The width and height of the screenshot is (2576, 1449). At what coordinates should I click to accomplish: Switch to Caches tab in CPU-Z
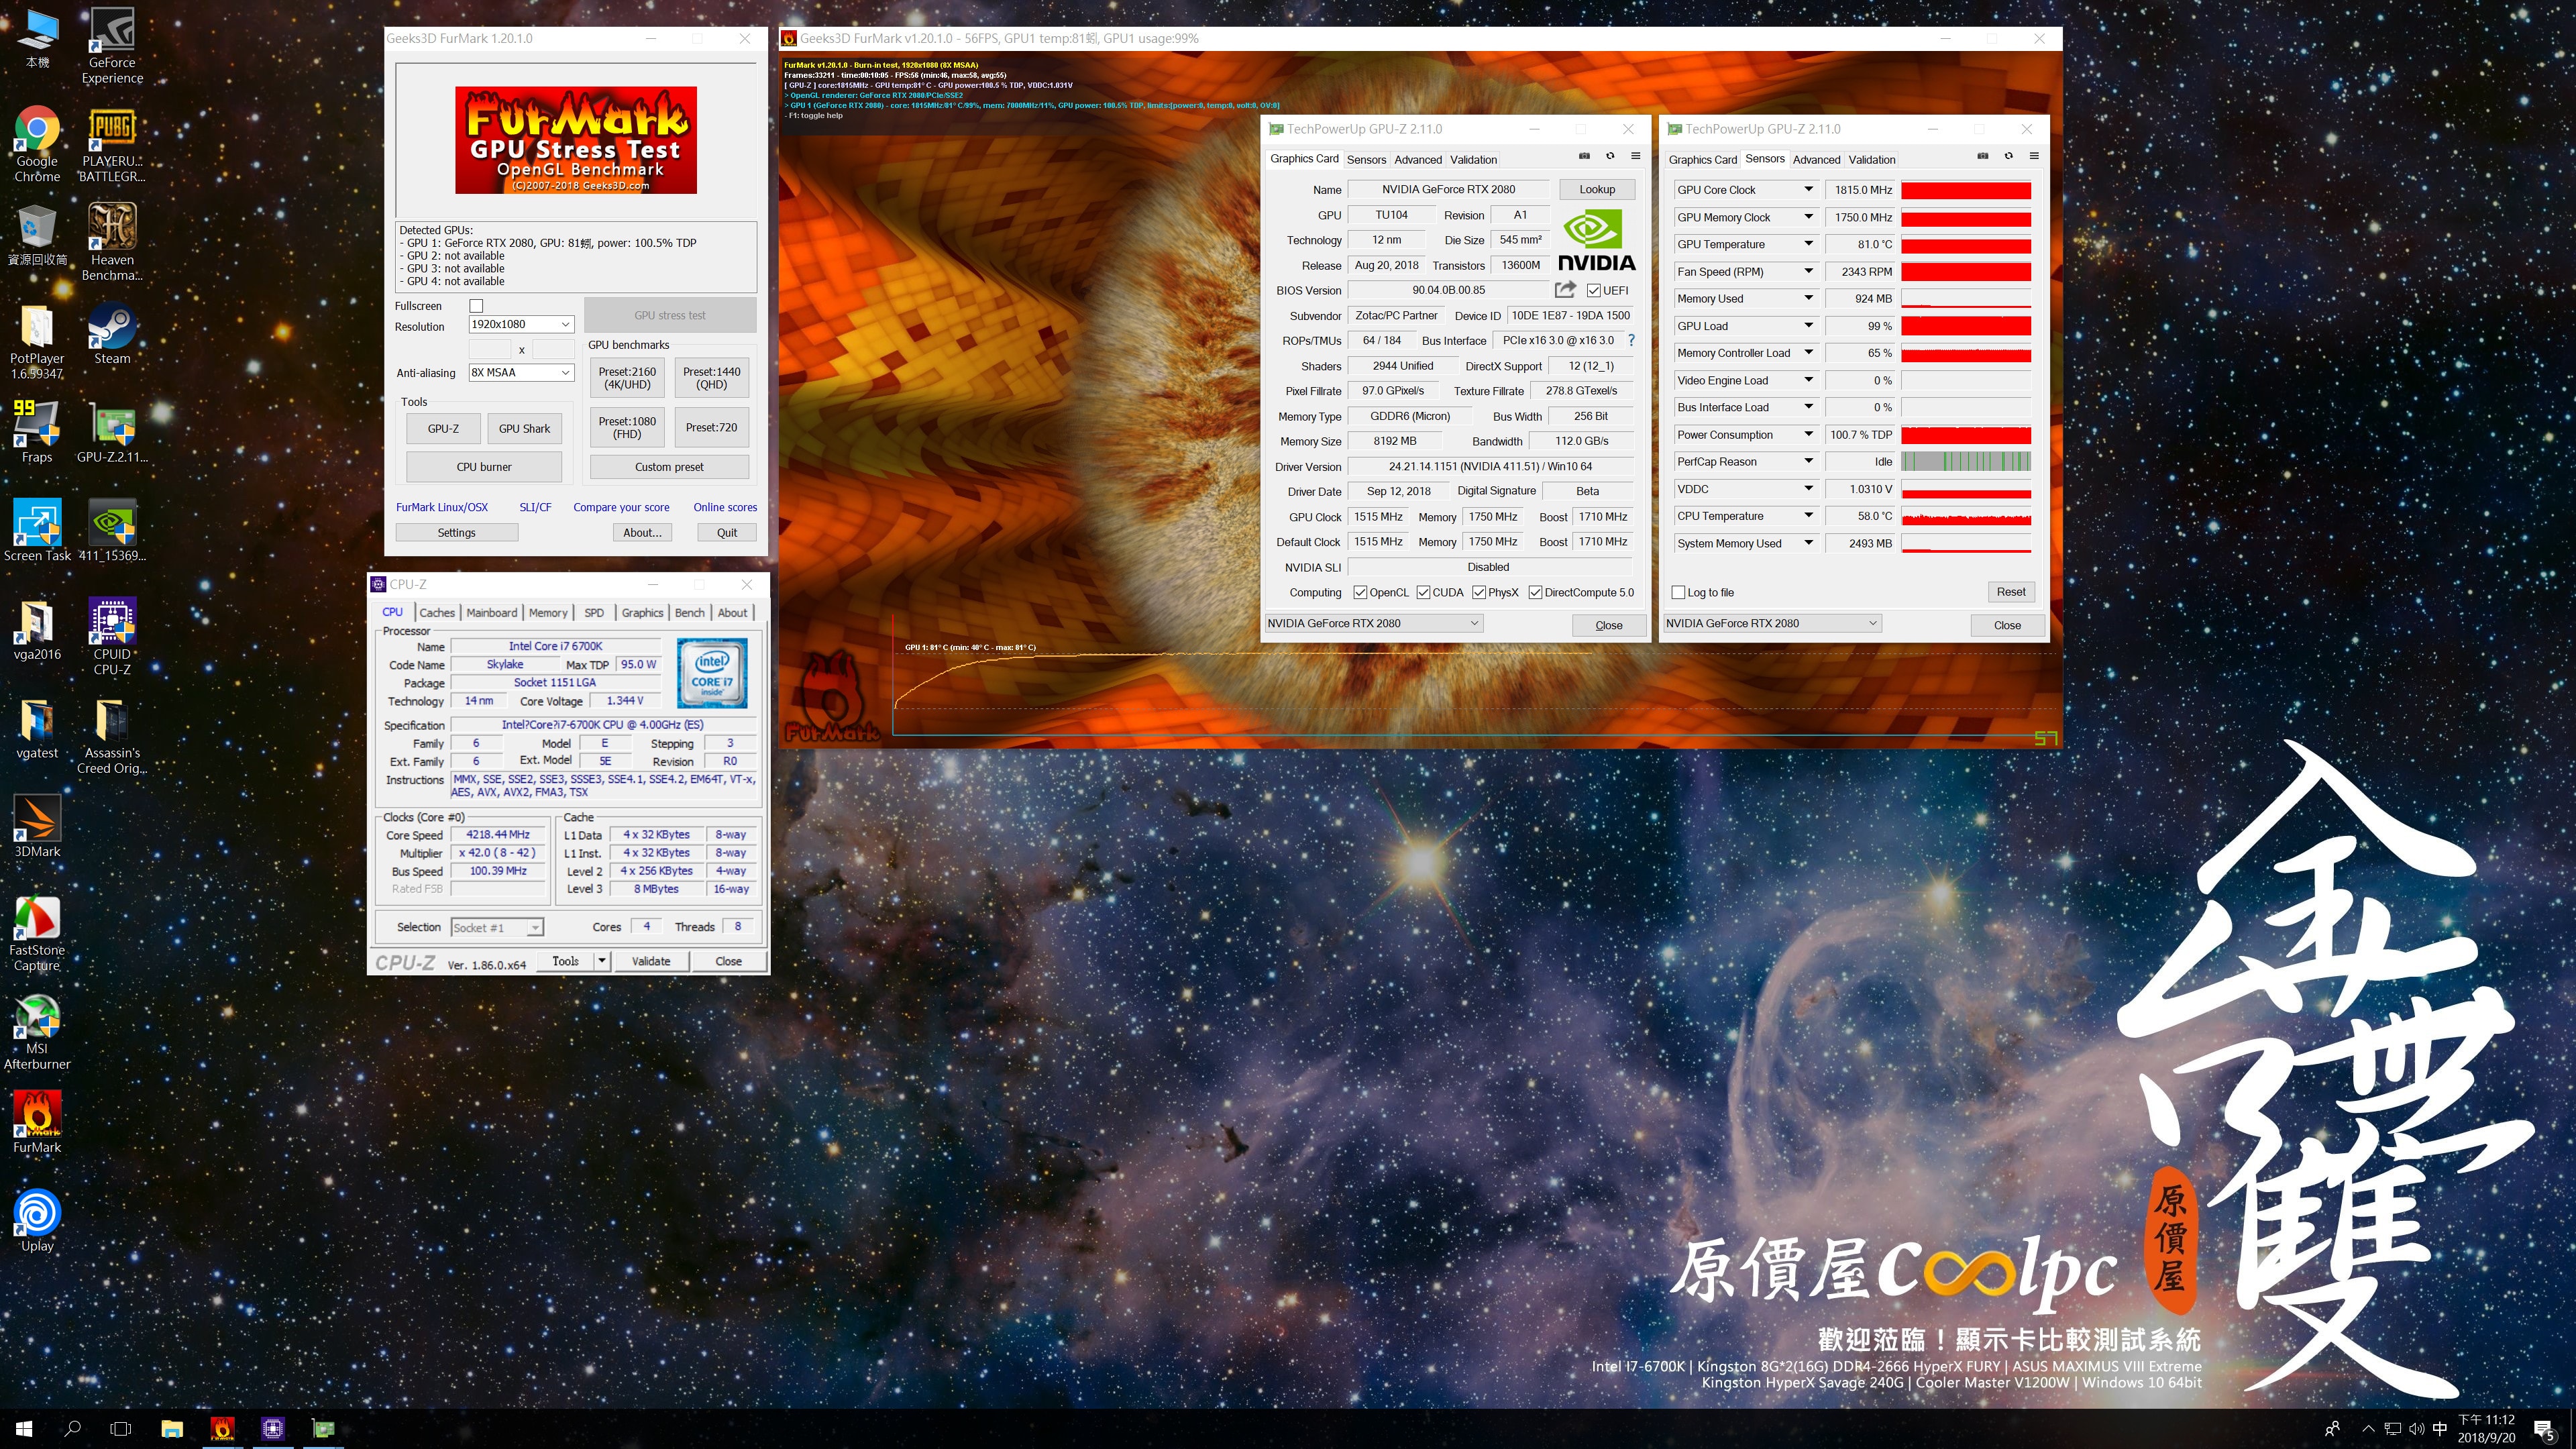(437, 612)
